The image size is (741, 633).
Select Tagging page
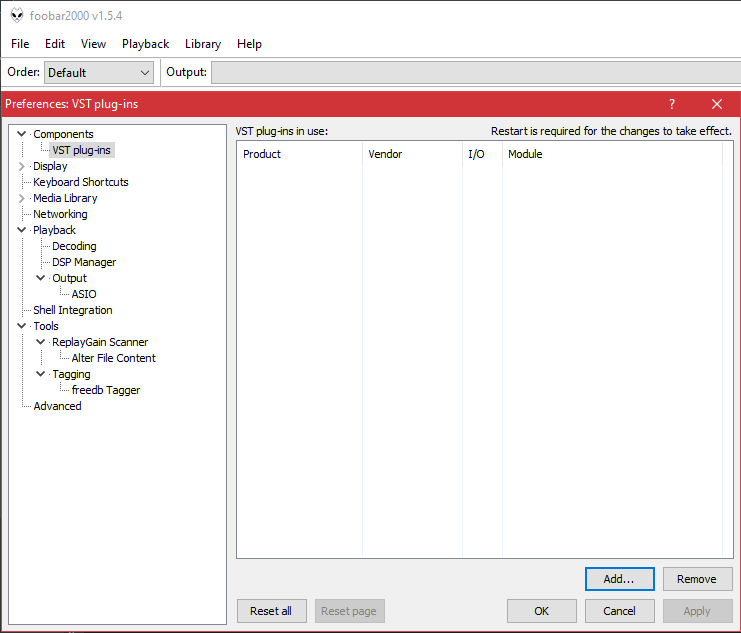[x=71, y=374]
